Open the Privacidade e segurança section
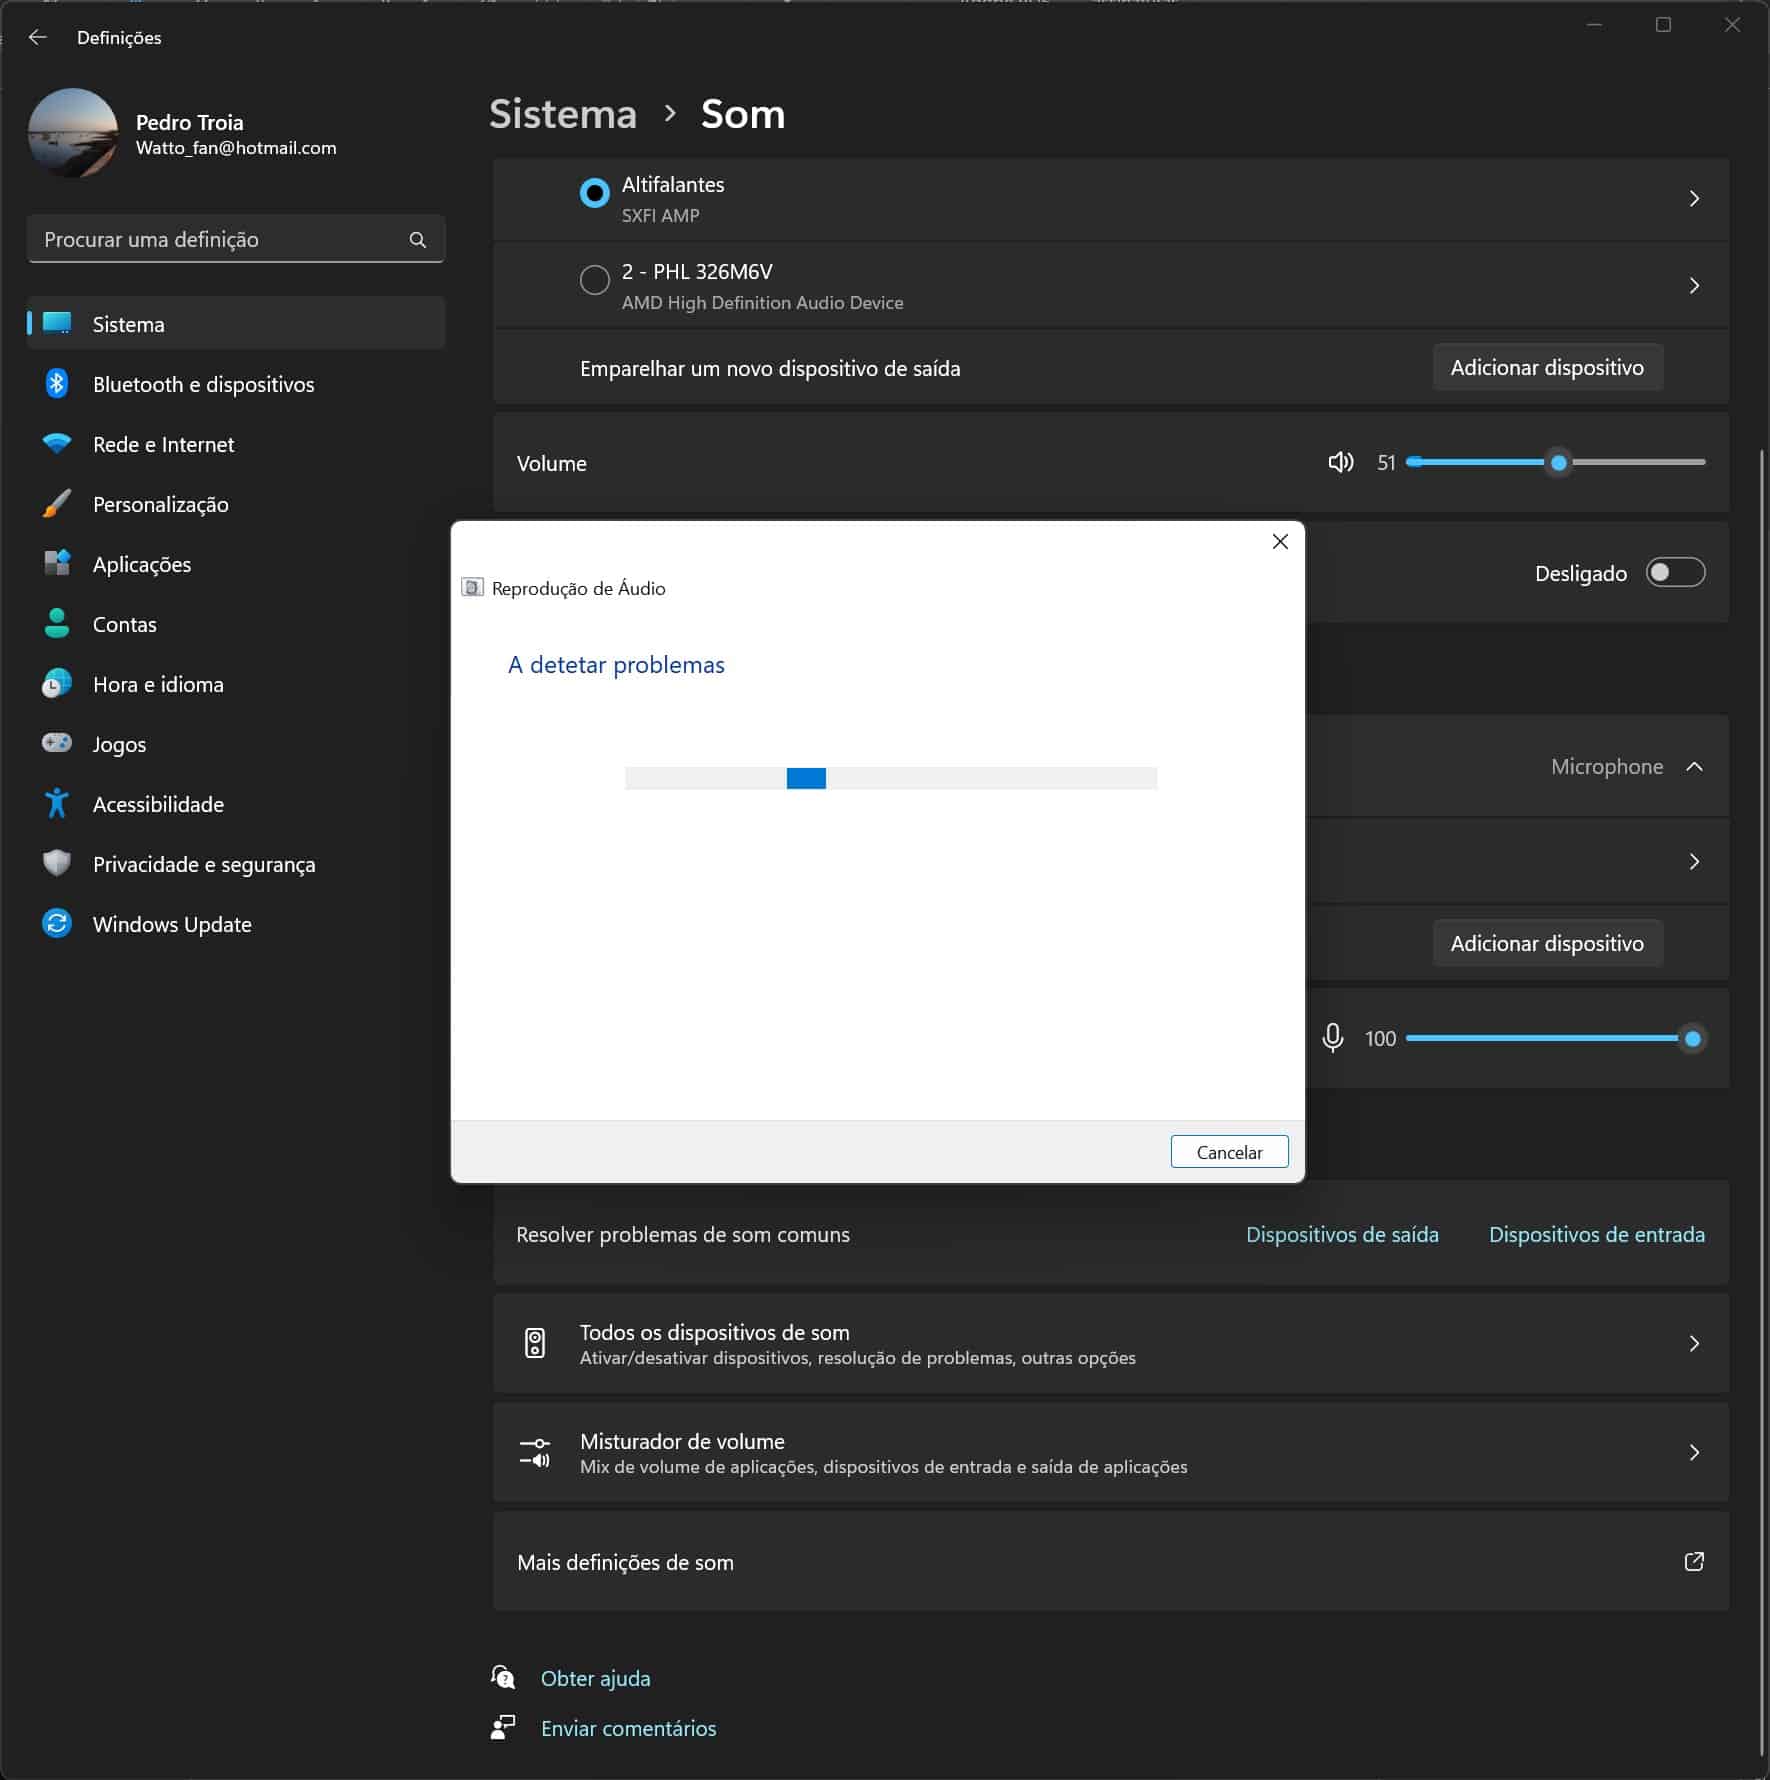The image size is (1770, 1780). click(203, 864)
